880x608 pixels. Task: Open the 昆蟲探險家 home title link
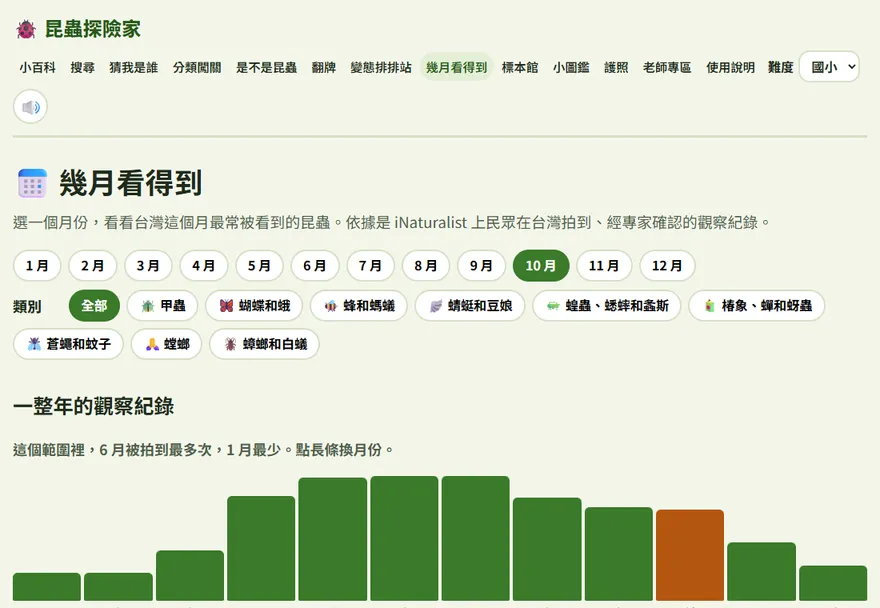pyautogui.click(x=93, y=29)
